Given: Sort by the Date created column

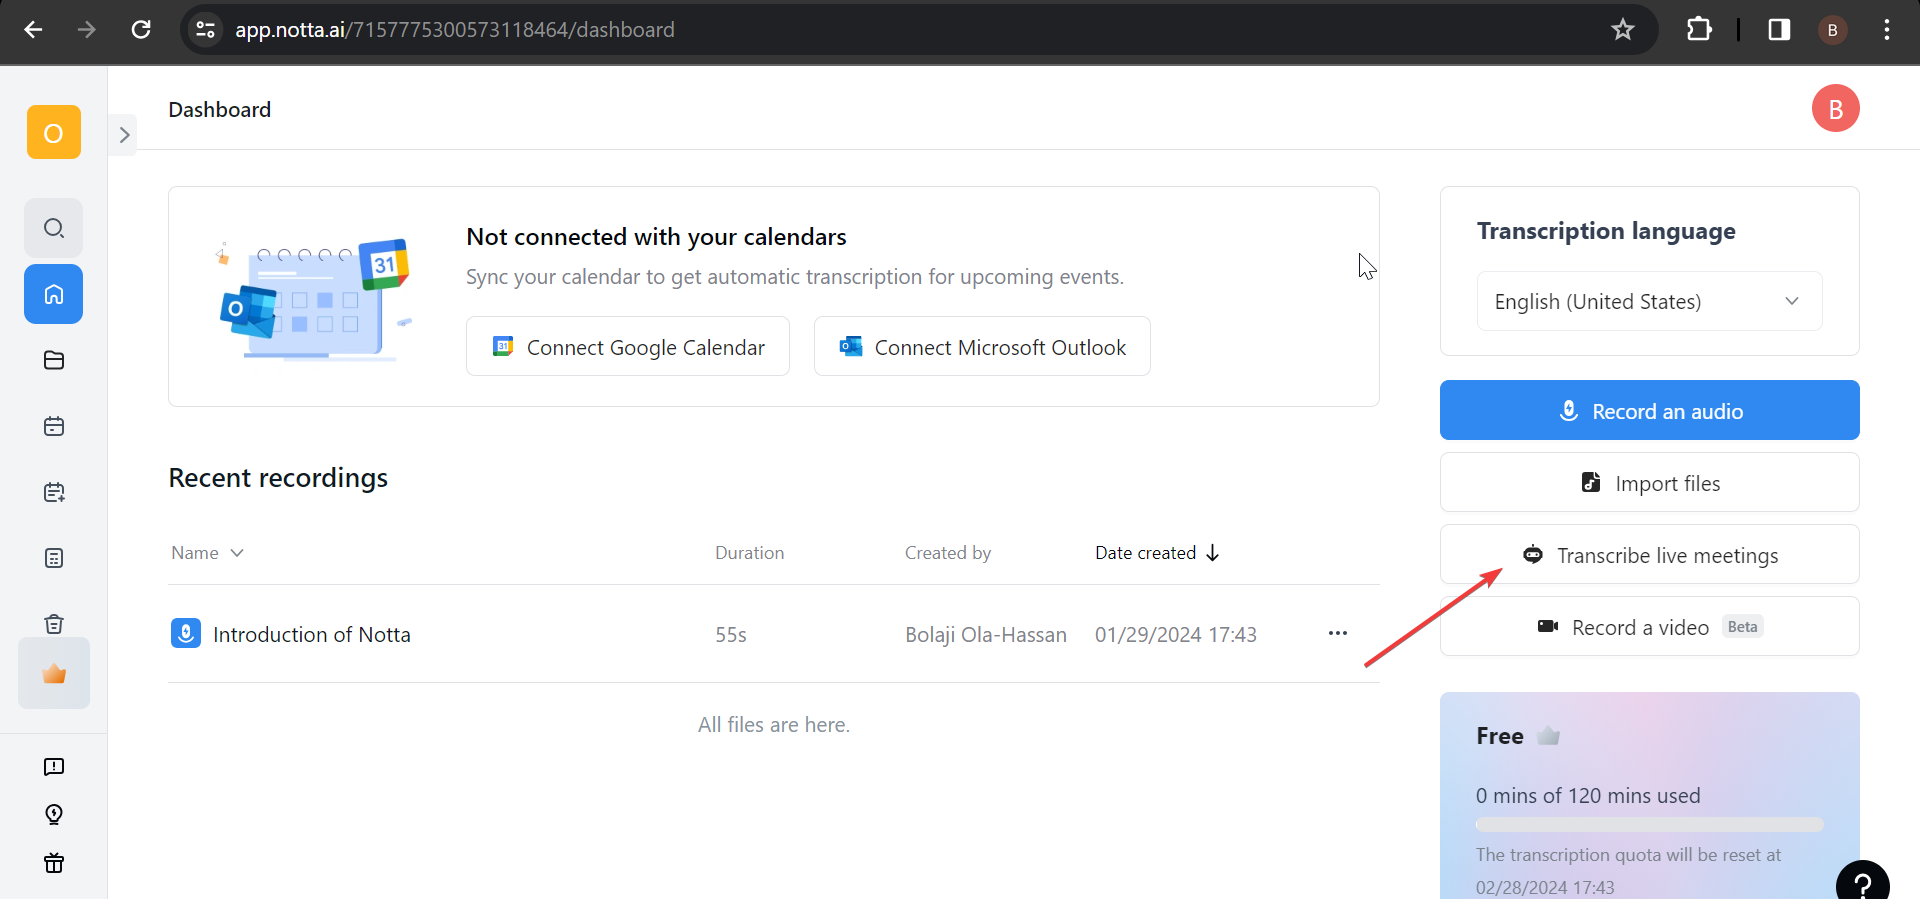Looking at the screenshot, I should coord(1157,553).
